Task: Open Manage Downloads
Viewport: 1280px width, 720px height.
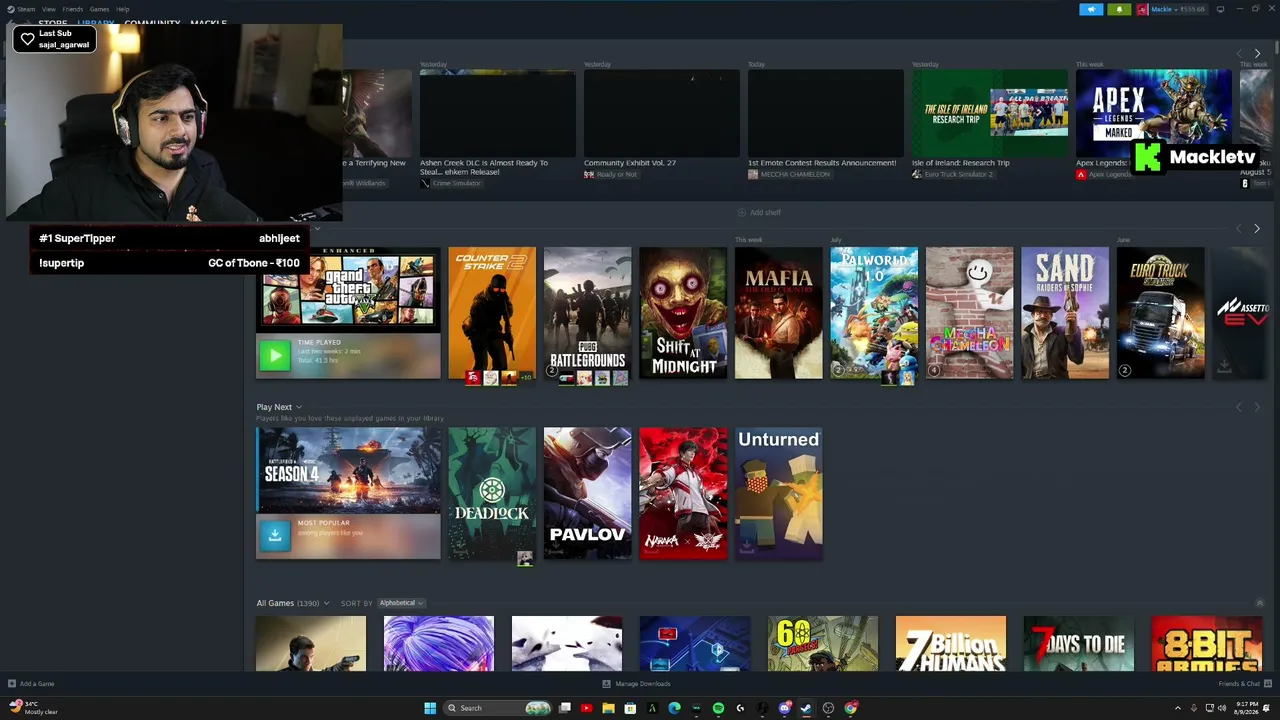Action: 636,684
